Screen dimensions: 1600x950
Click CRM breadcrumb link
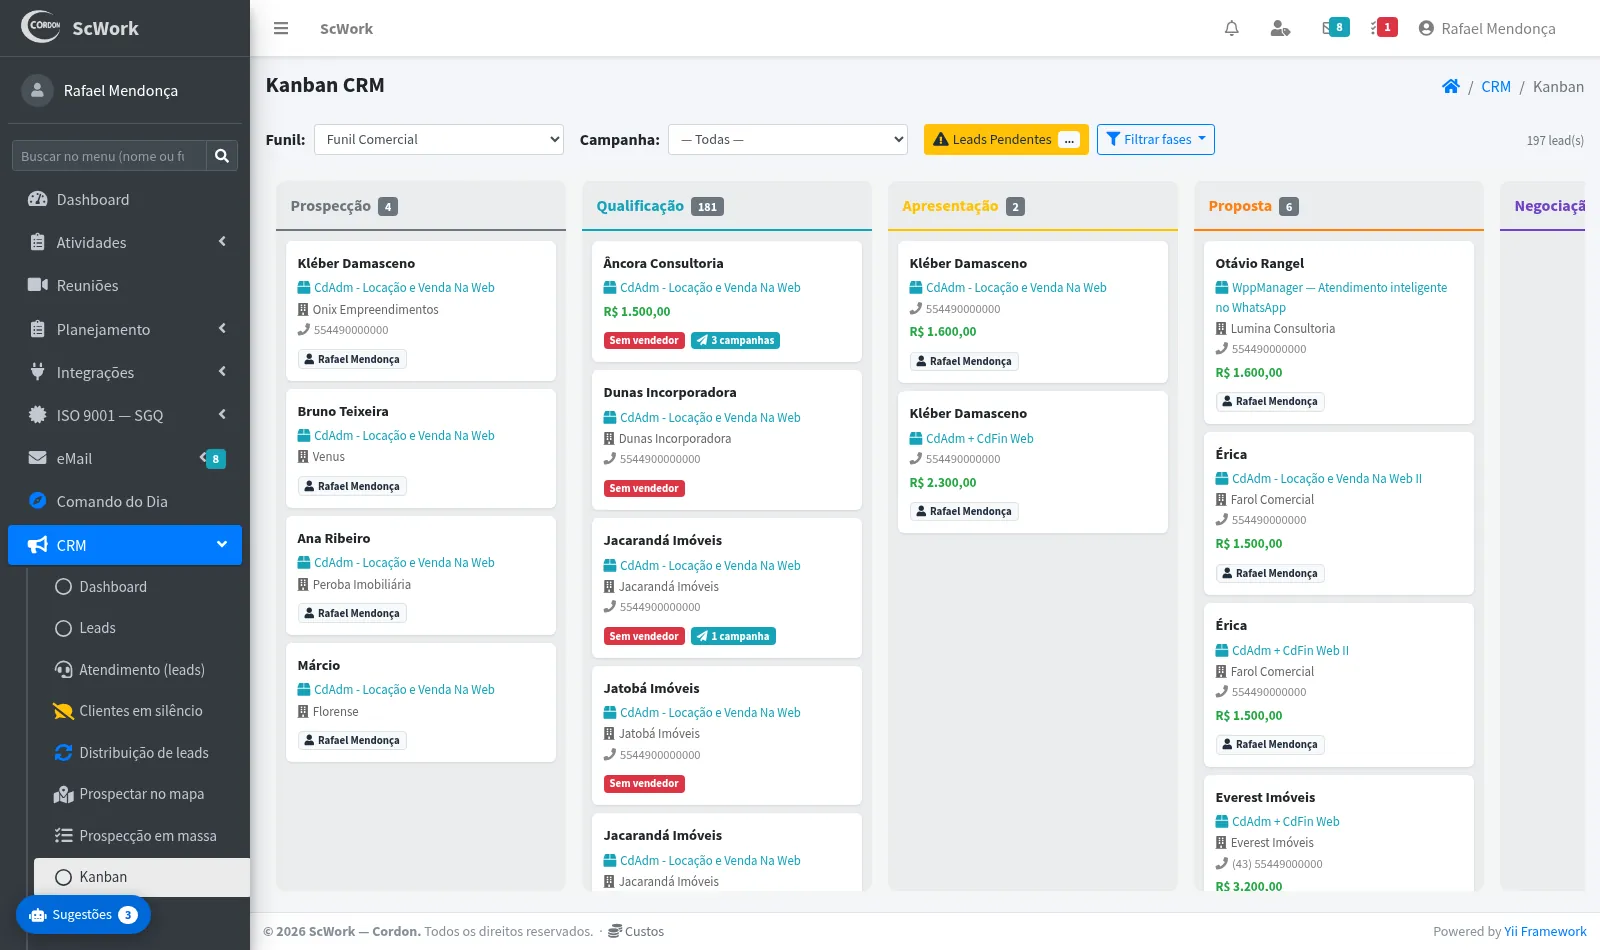pyautogui.click(x=1496, y=86)
